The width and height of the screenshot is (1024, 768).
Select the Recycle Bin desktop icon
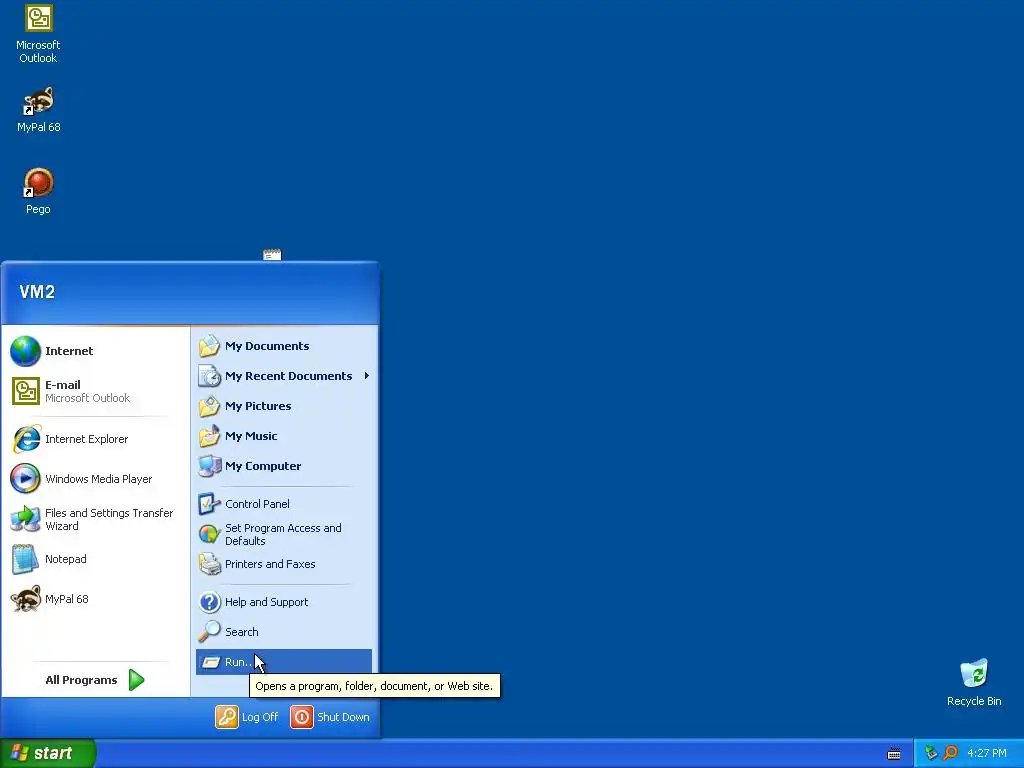tap(974, 683)
